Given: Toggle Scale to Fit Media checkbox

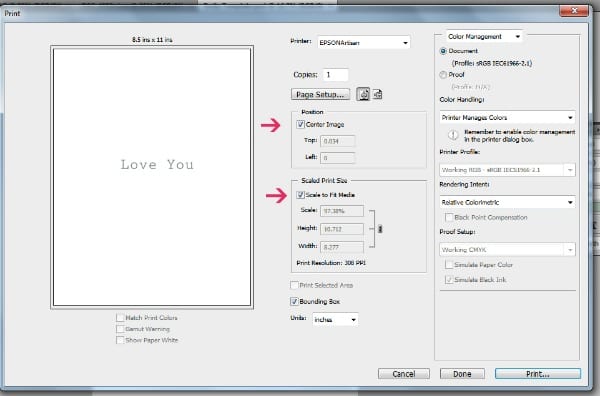Looking at the screenshot, I should point(300,195).
